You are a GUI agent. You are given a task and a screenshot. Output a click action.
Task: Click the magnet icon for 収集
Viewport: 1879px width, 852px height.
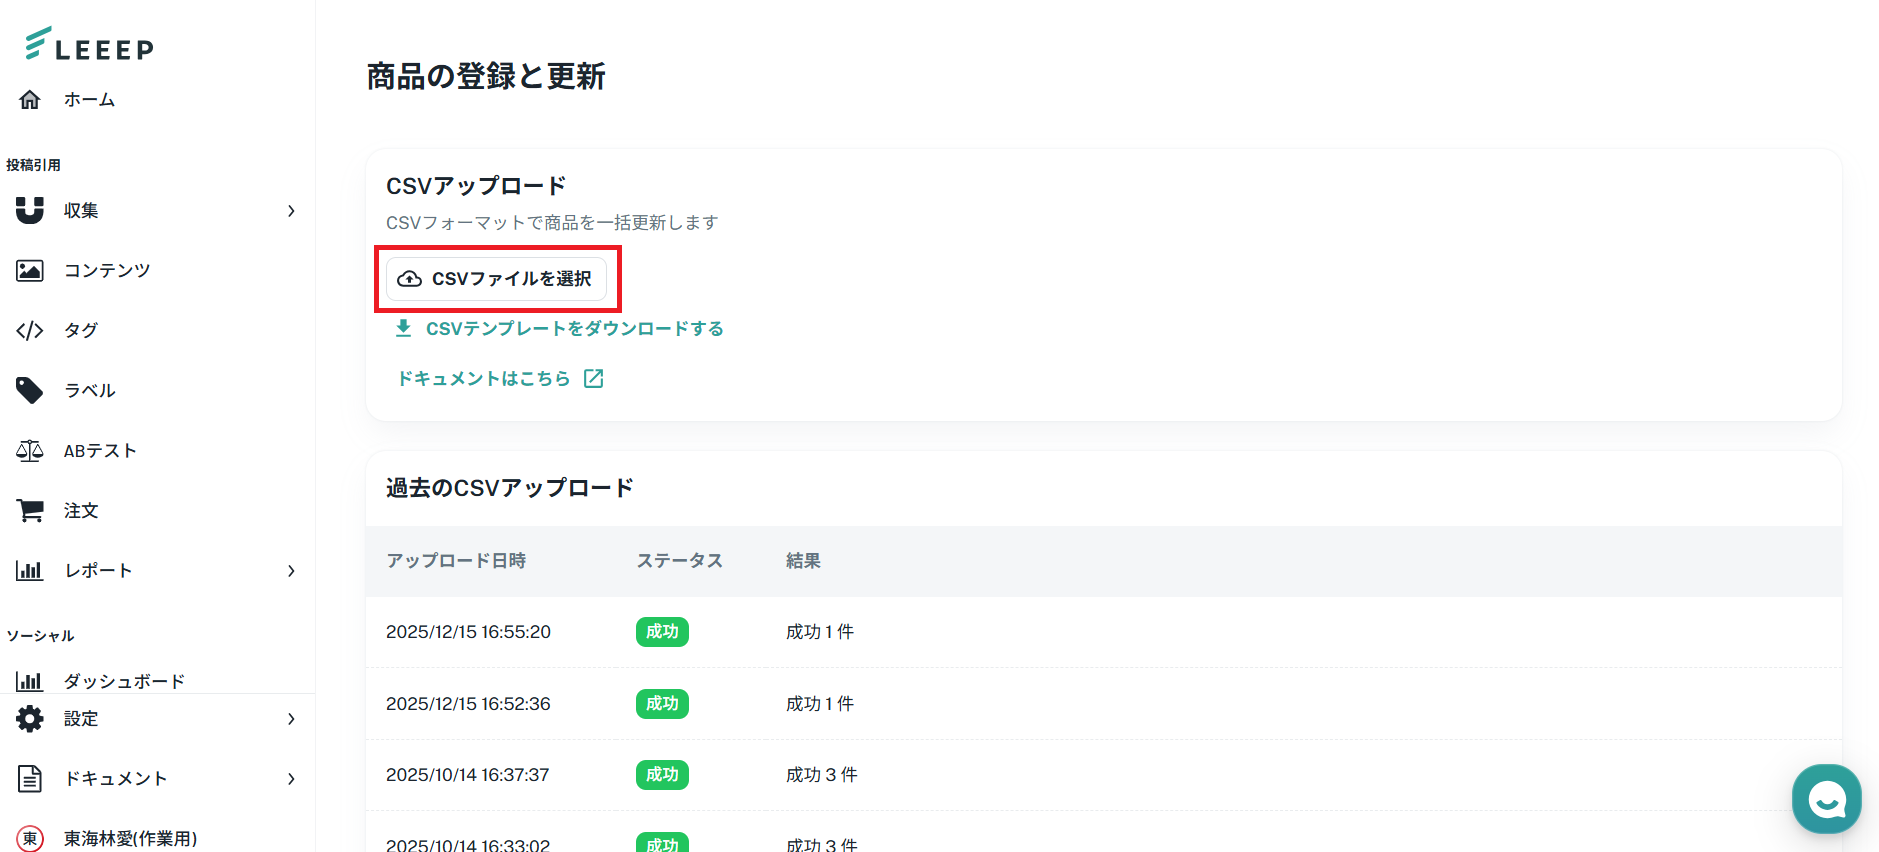tap(30, 210)
